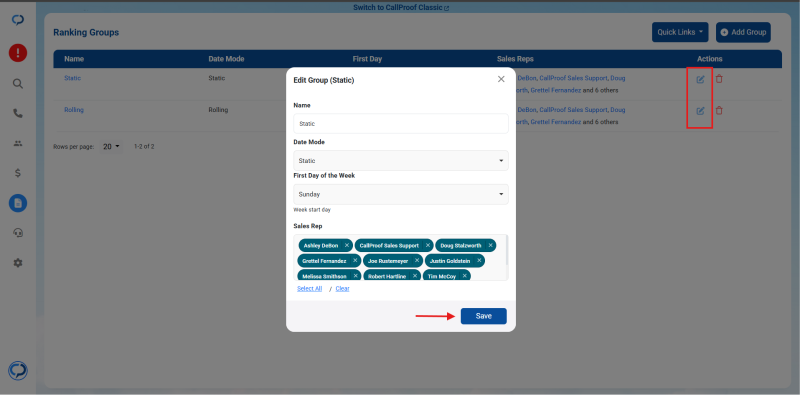Remove Tim McCoy chip
The width and height of the screenshot is (800, 395).
(x=464, y=276)
